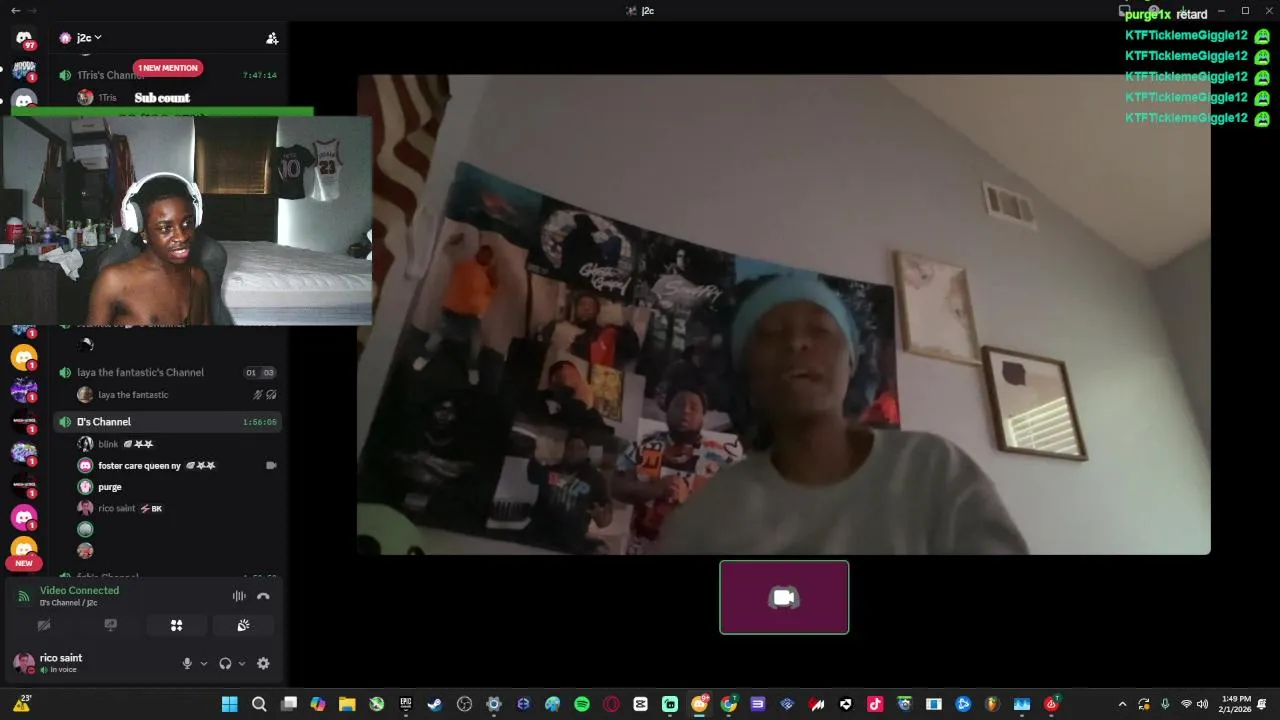Show hidden system tray icons chevron
The image size is (1280, 720).
tap(1122, 704)
